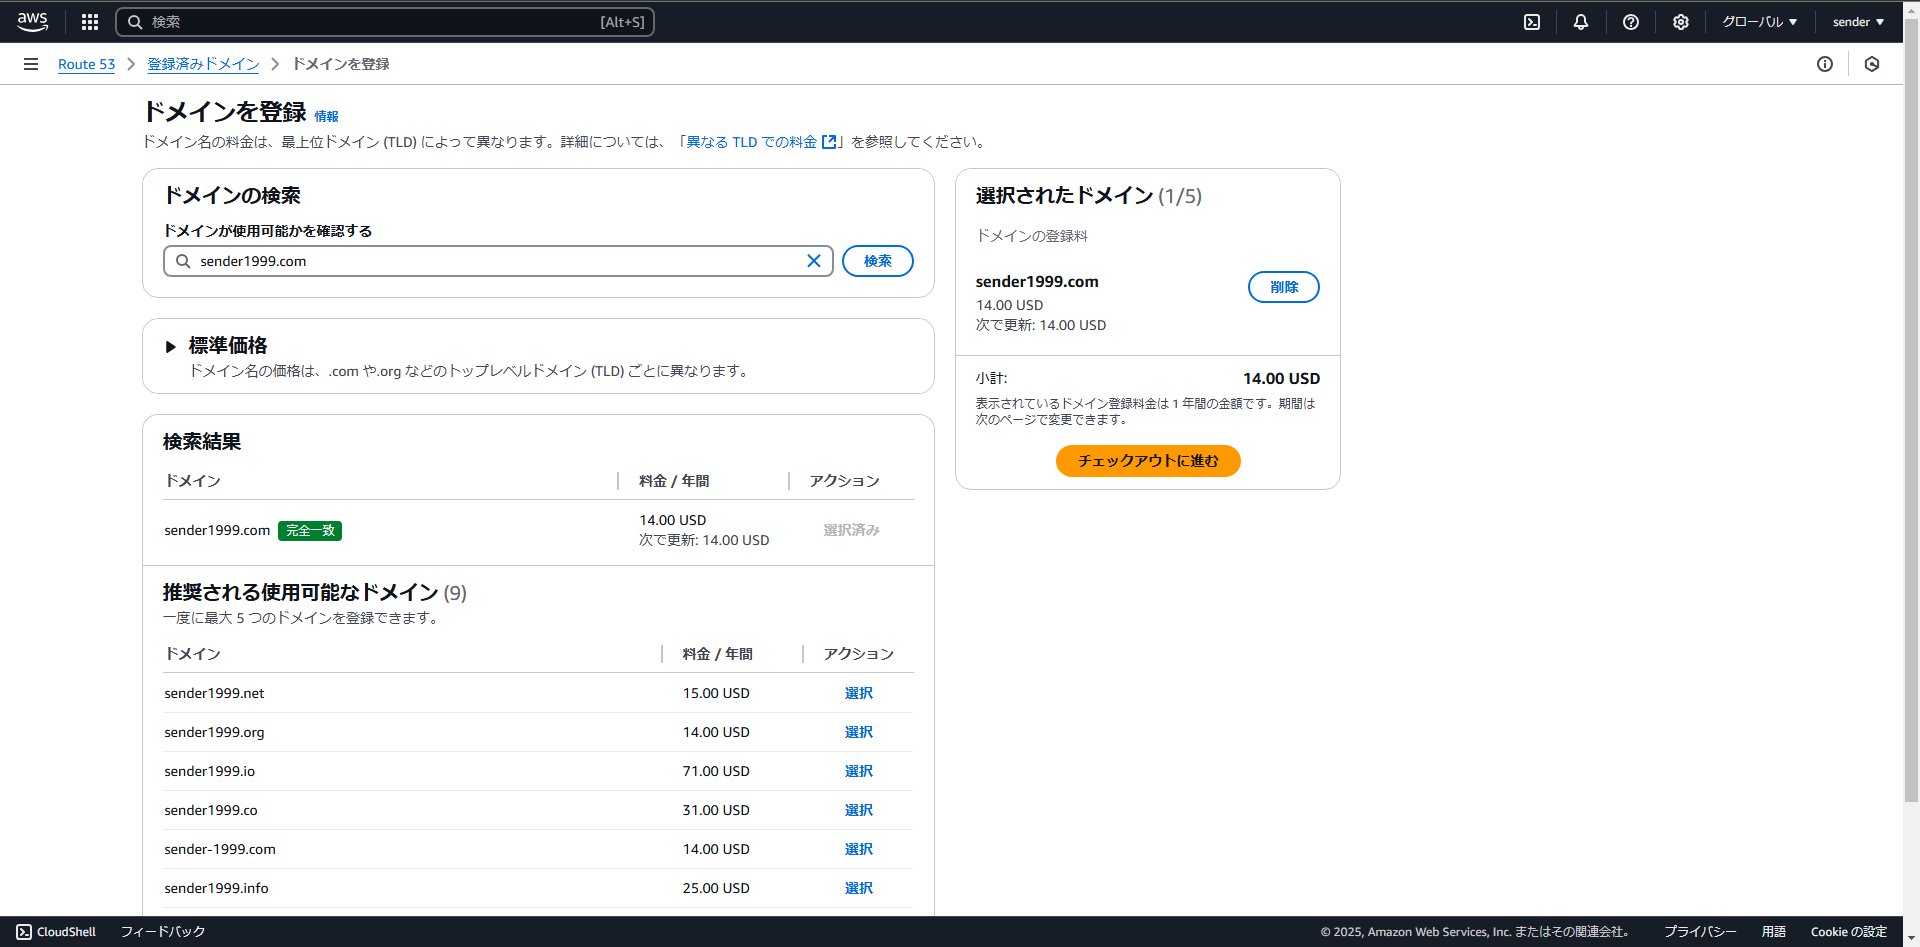Click the AWS home logo
The height and width of the screenshot is (947, 1920).
pos(31,21)
